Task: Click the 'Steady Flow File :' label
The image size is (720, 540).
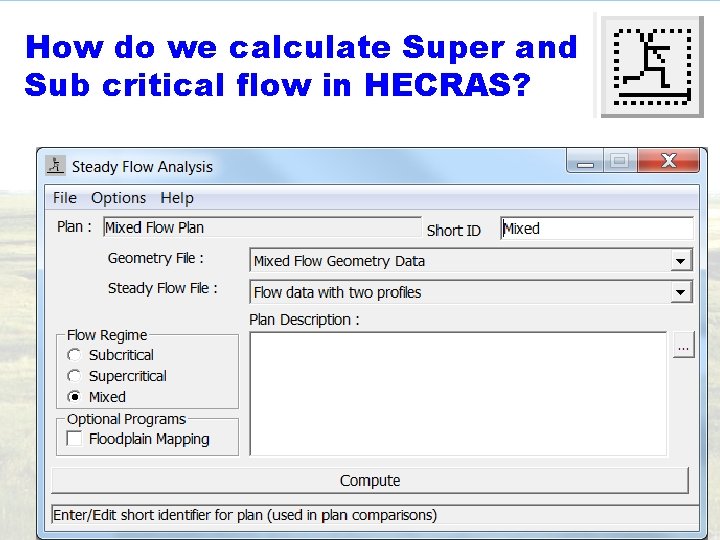Action: pyautogui.click(x=163, y=288)
